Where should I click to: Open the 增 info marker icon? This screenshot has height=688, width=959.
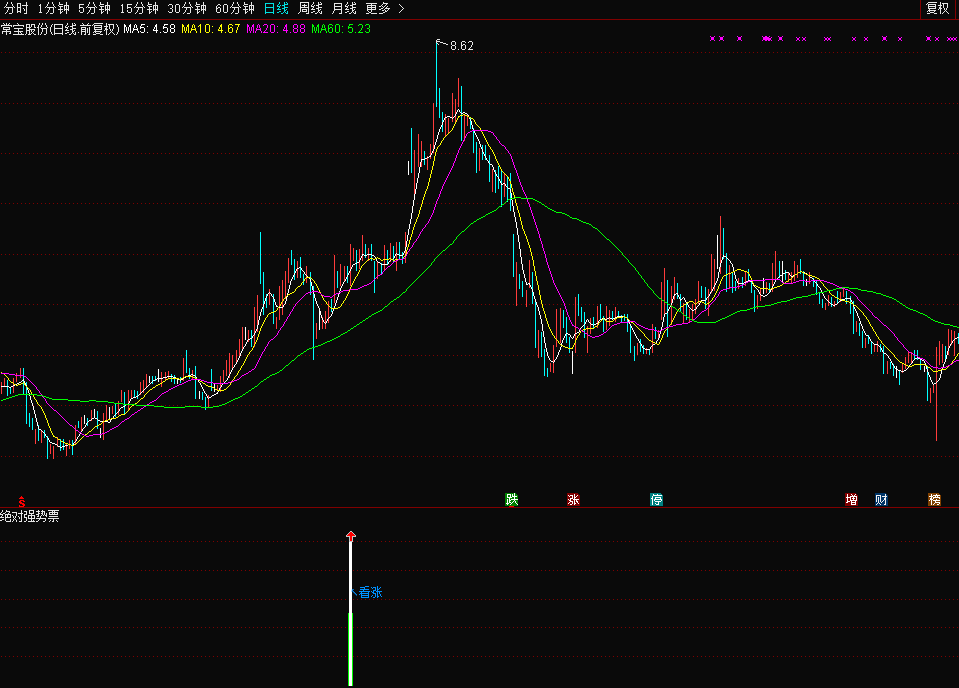click(851, 499)
